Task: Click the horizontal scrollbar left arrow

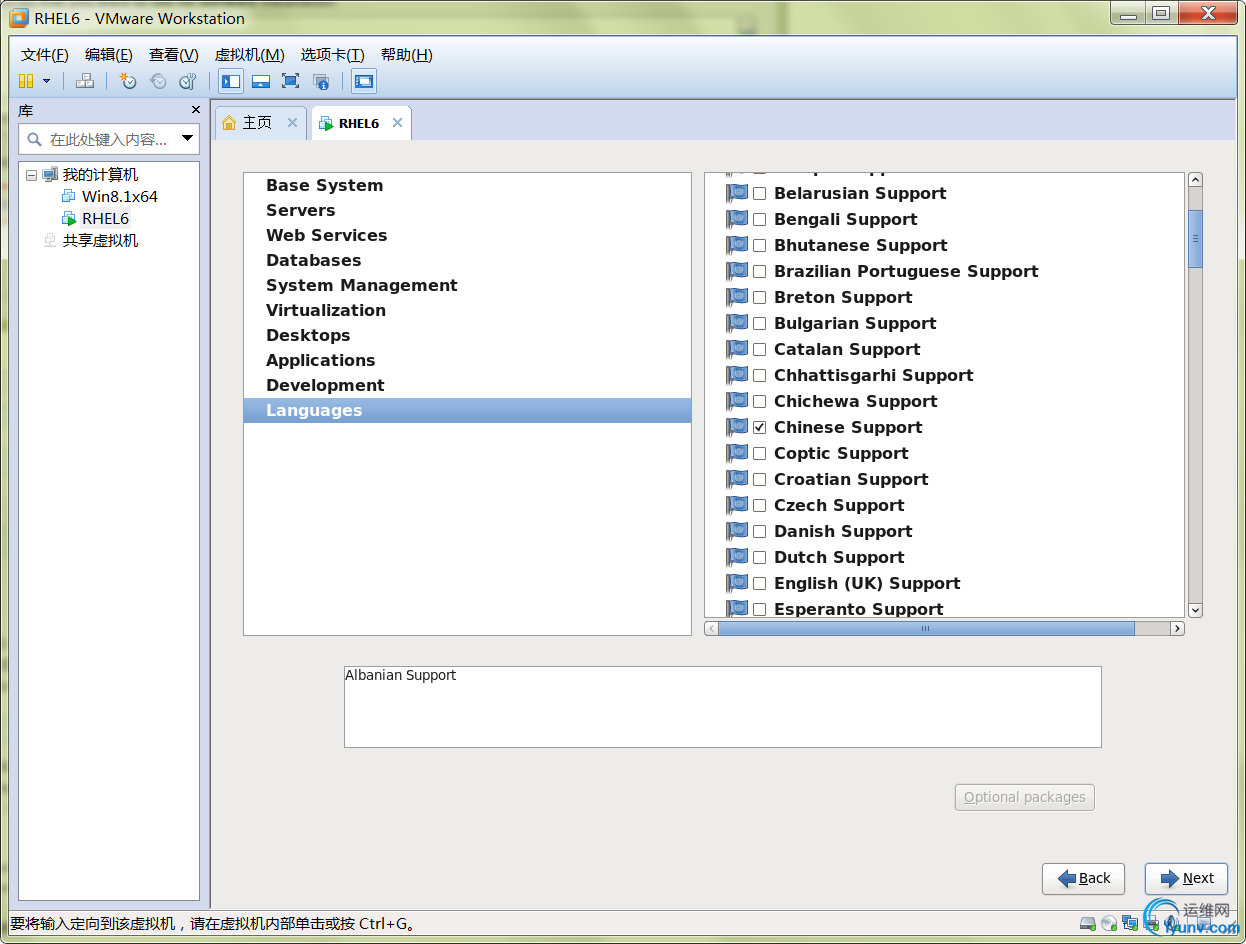Action: tap(711, 628)
